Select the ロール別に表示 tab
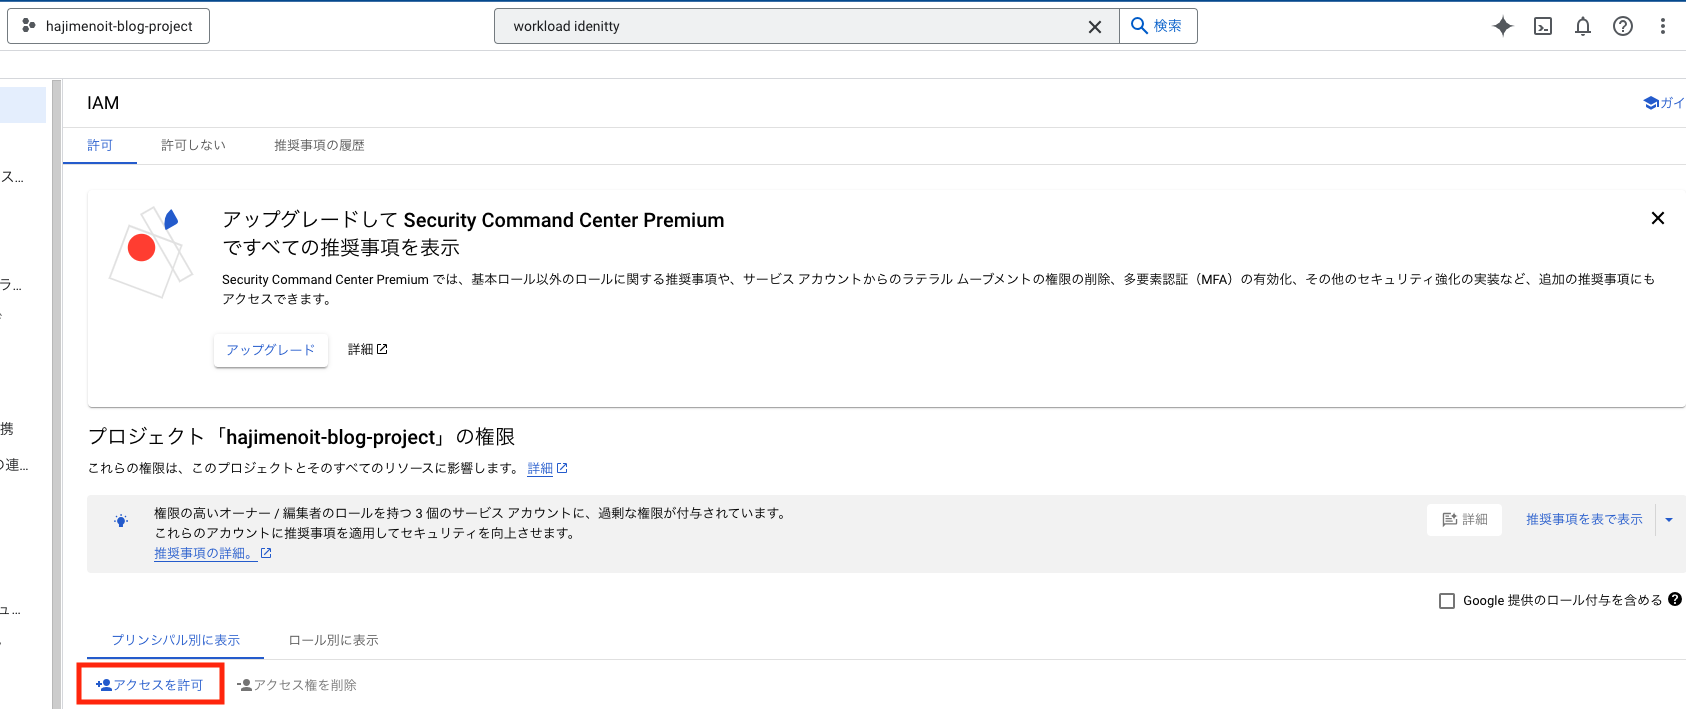 click(x=334, y=640)
